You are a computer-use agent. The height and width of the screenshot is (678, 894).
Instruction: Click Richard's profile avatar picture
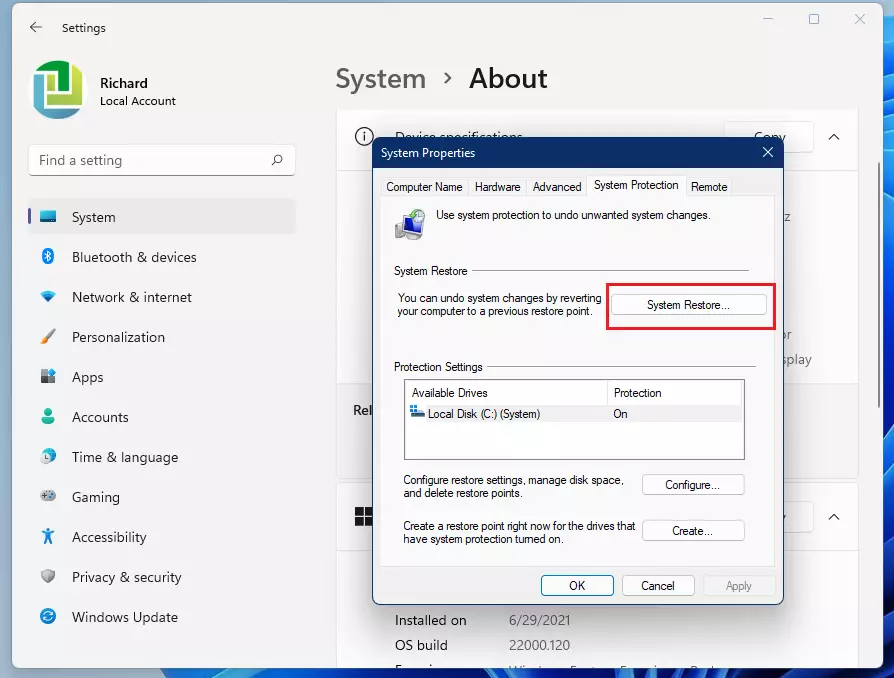point(58,90)
